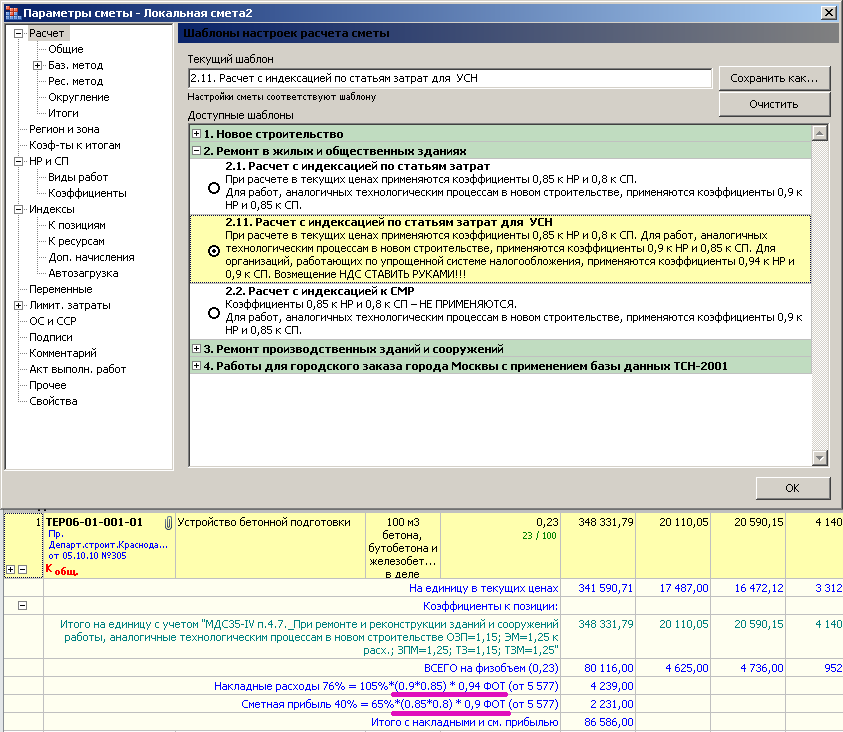Select Округление in the settings tree

click(x=78, y=97)
